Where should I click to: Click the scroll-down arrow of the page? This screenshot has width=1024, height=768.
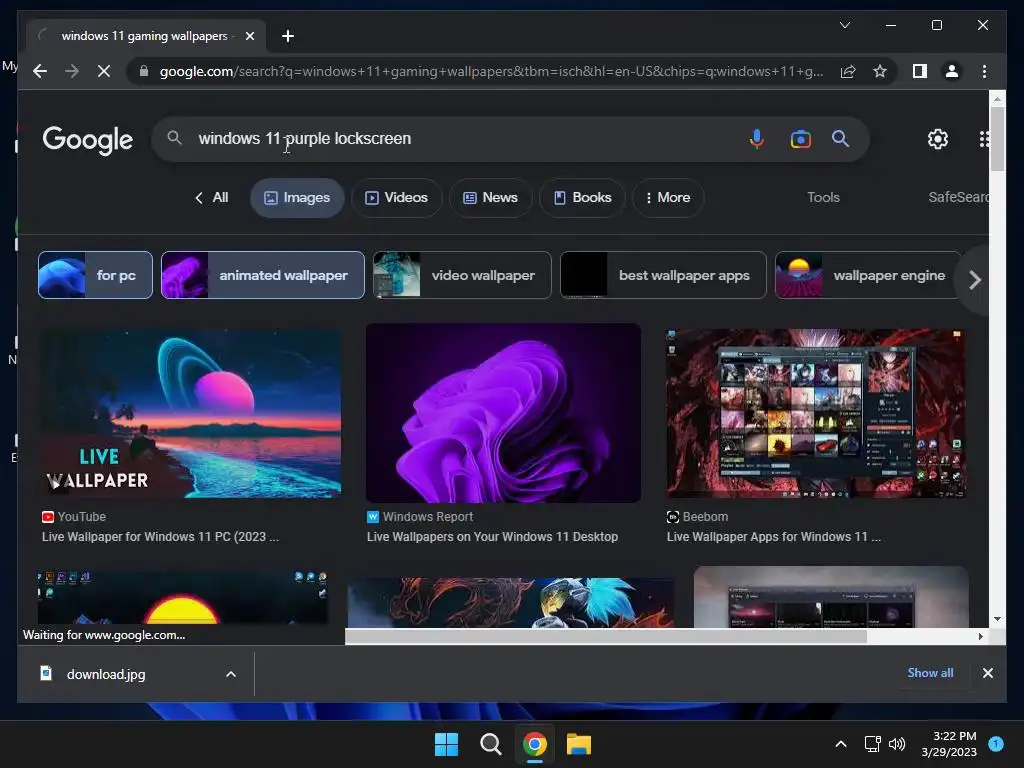997,619
